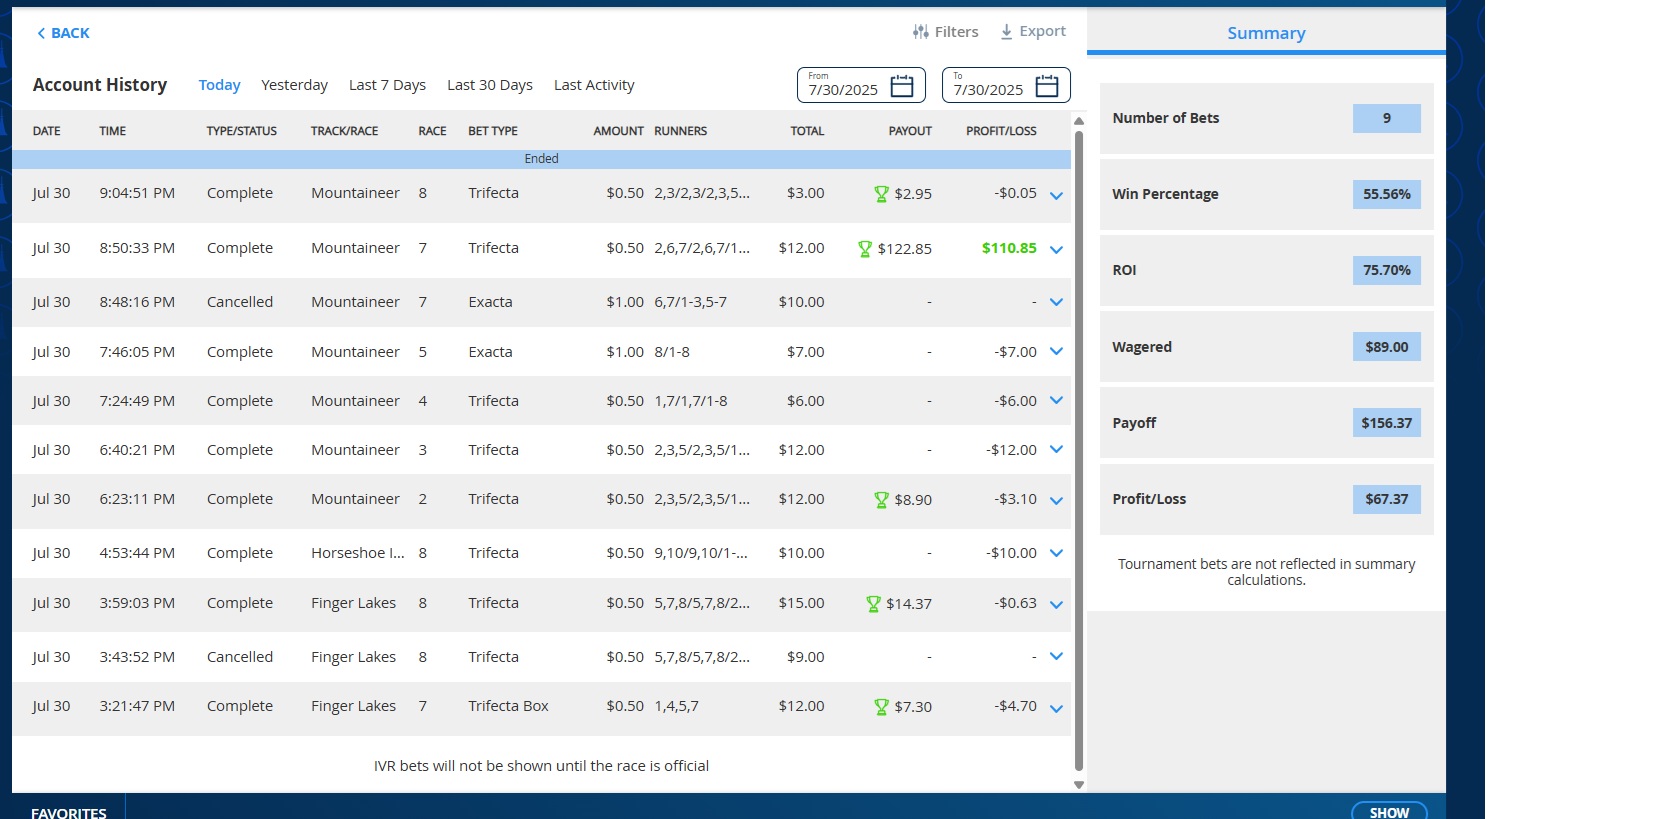Click the scrollbar down arrow
The width and height of the screenshot is (1678, 819).
click(1079, 785)
